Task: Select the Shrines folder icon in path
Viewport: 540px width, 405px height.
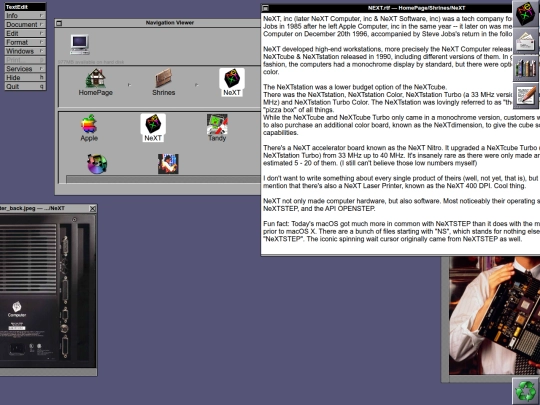Action: coord(163,78)
